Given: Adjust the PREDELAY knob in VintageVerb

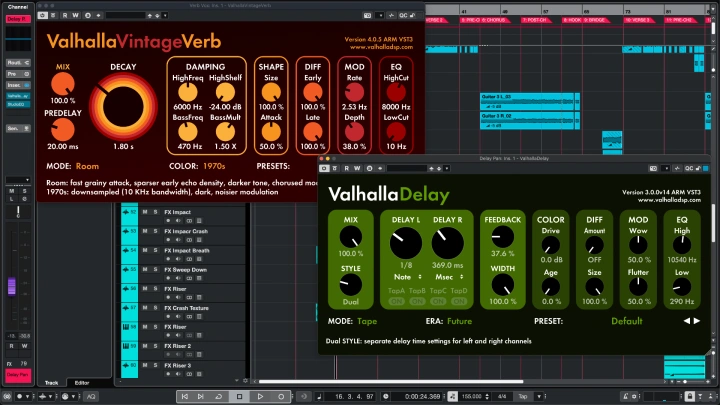Looking at the screenshot, I should coord(62,130).
